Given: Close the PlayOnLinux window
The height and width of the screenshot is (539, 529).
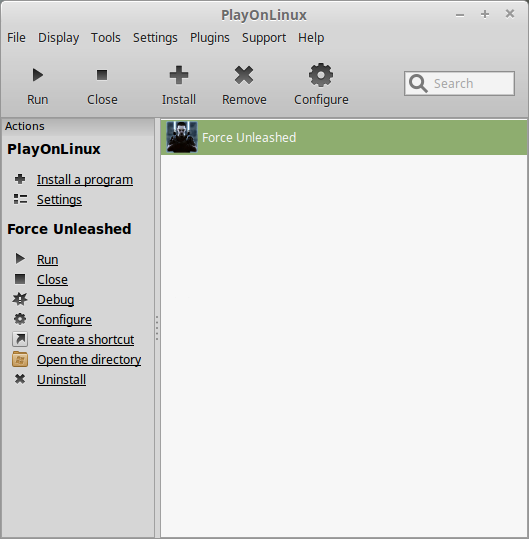Looking at the screenshot, I should click(x=510, y=14).
